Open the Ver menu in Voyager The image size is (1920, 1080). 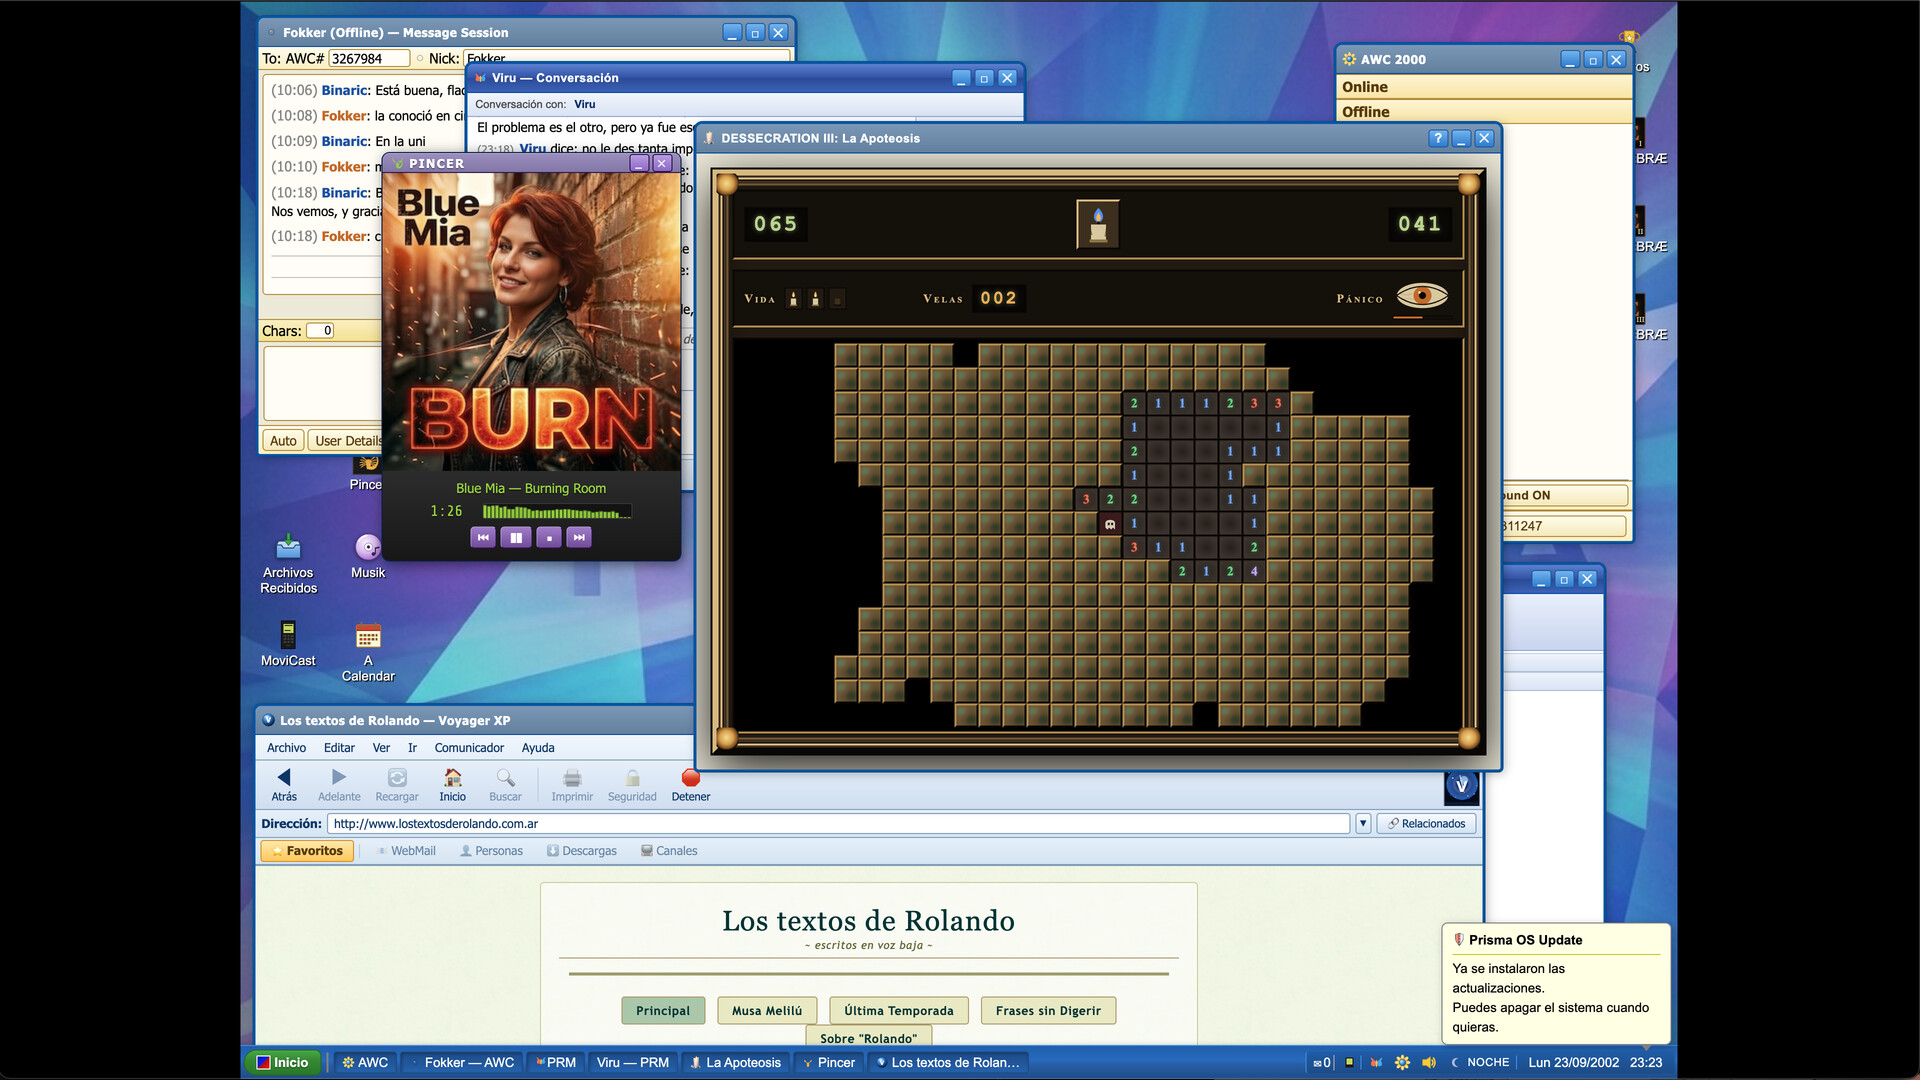click(381, 748)
